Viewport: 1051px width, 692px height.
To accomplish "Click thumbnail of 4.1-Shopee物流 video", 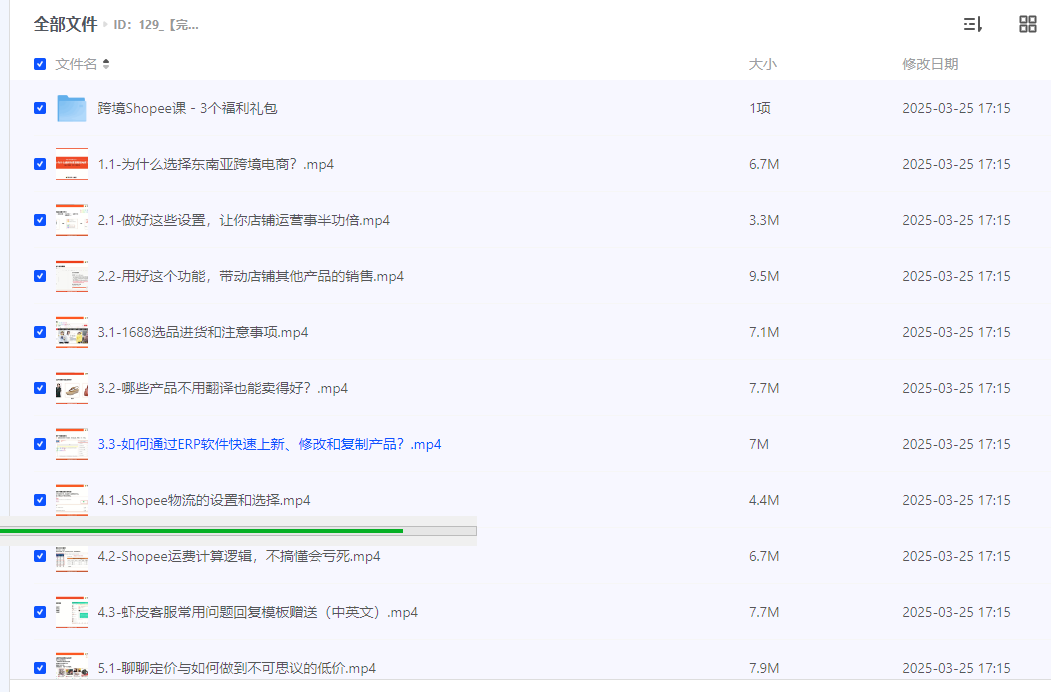I will 72,500.
